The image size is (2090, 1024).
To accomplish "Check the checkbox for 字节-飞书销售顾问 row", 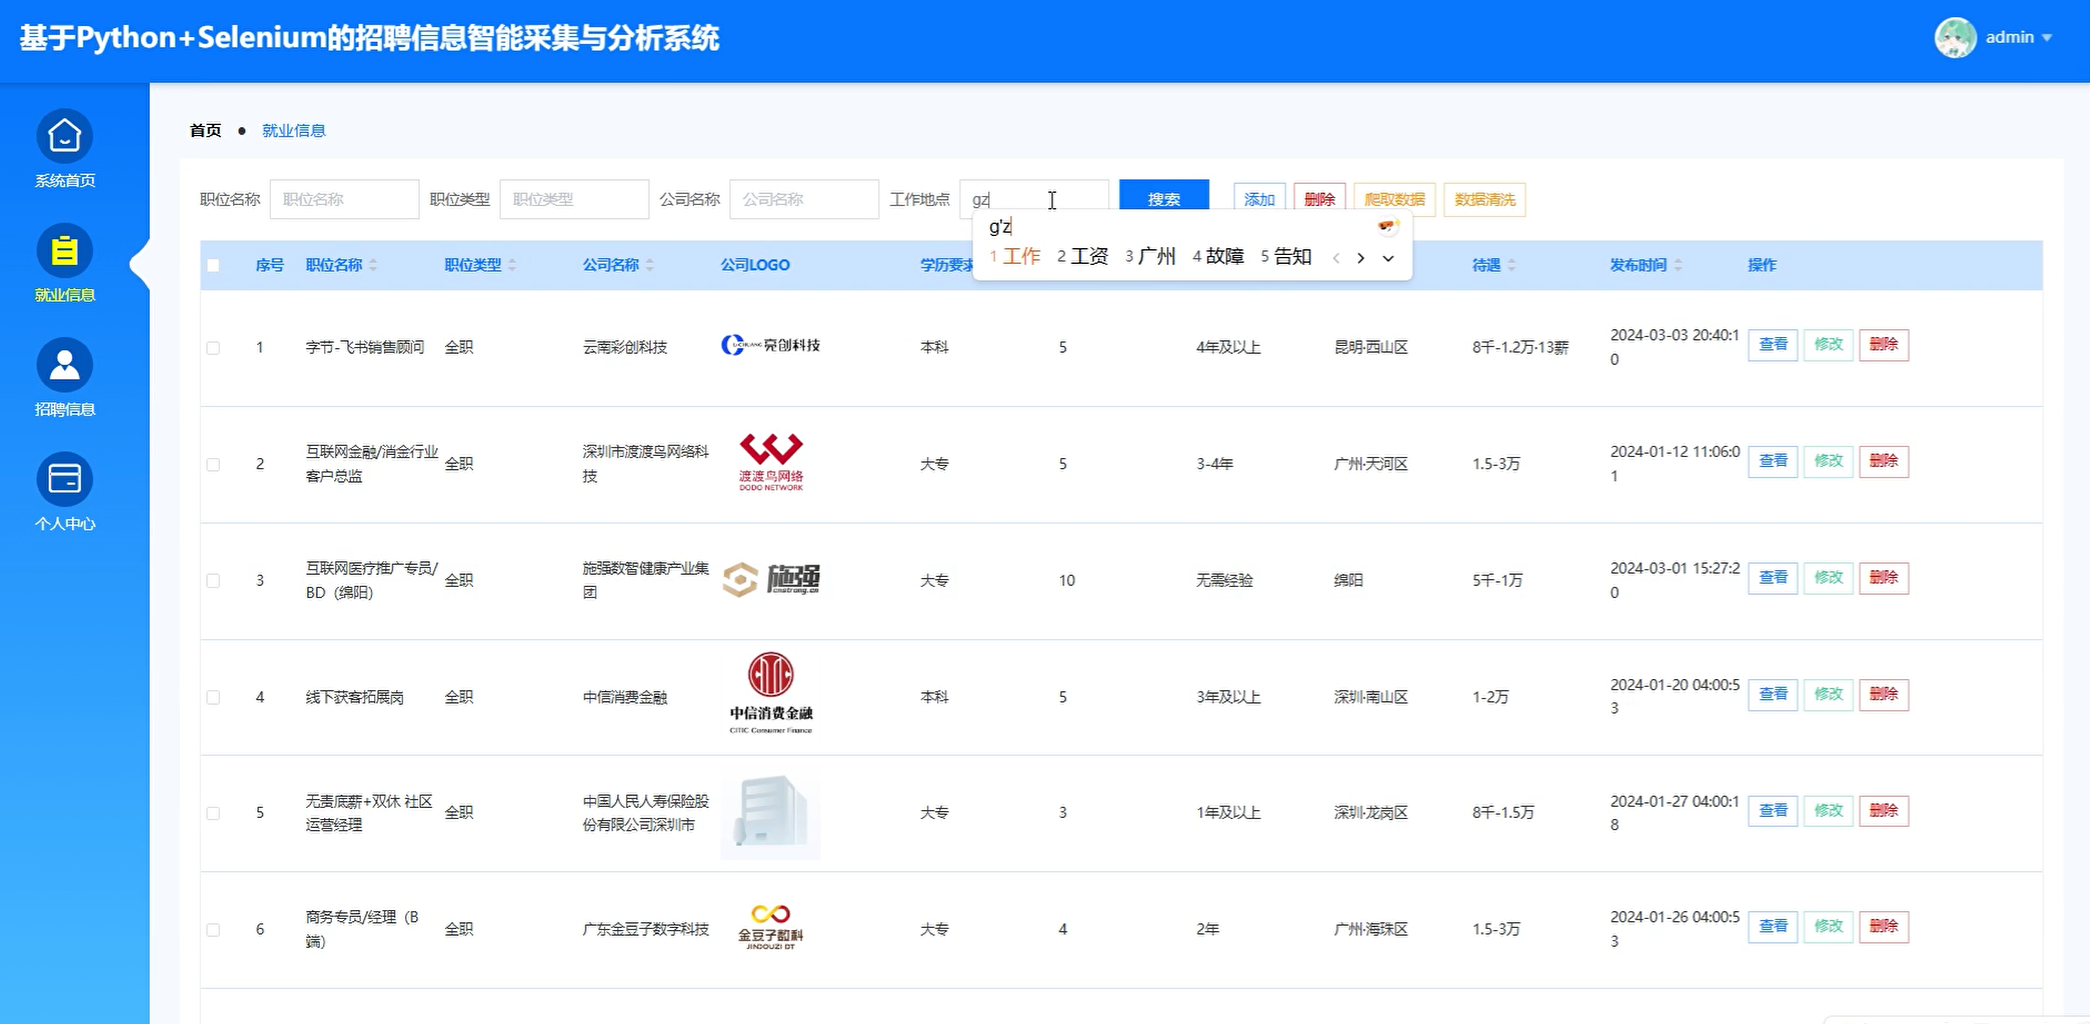I will (x=213, y=347).
